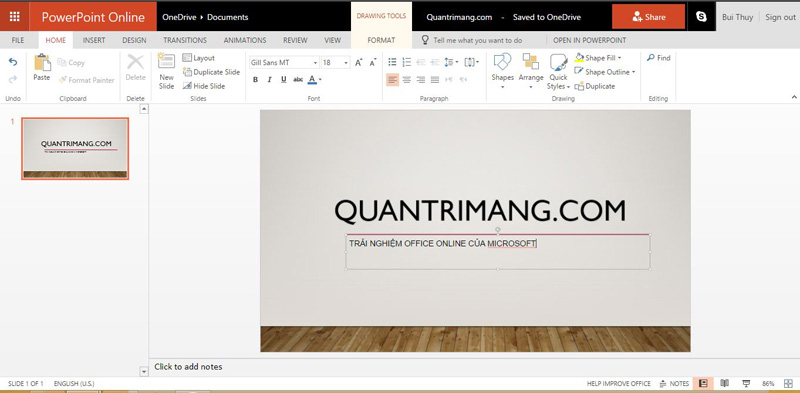
Task: Click OPEN IN POWERPOINT
Action: coord(590,40)
